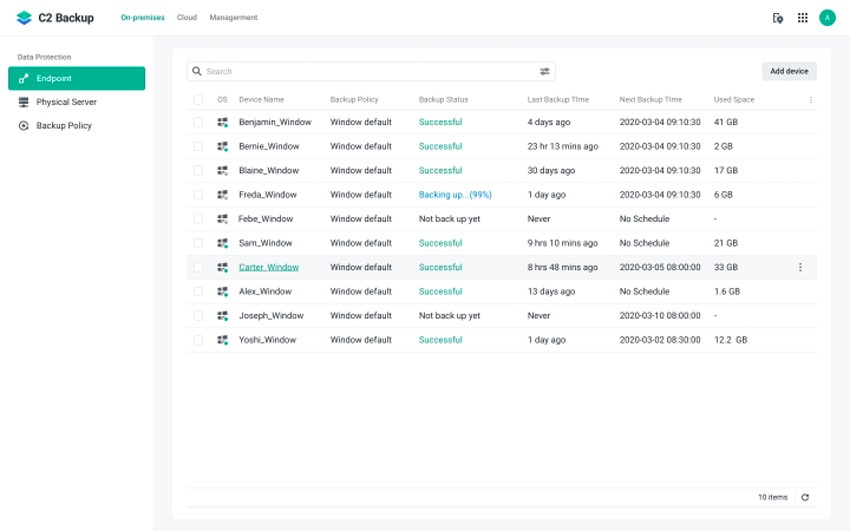Open more options for Carter_Window row
850x531 pixels.
pyautogui.click(x=800, y=268)
